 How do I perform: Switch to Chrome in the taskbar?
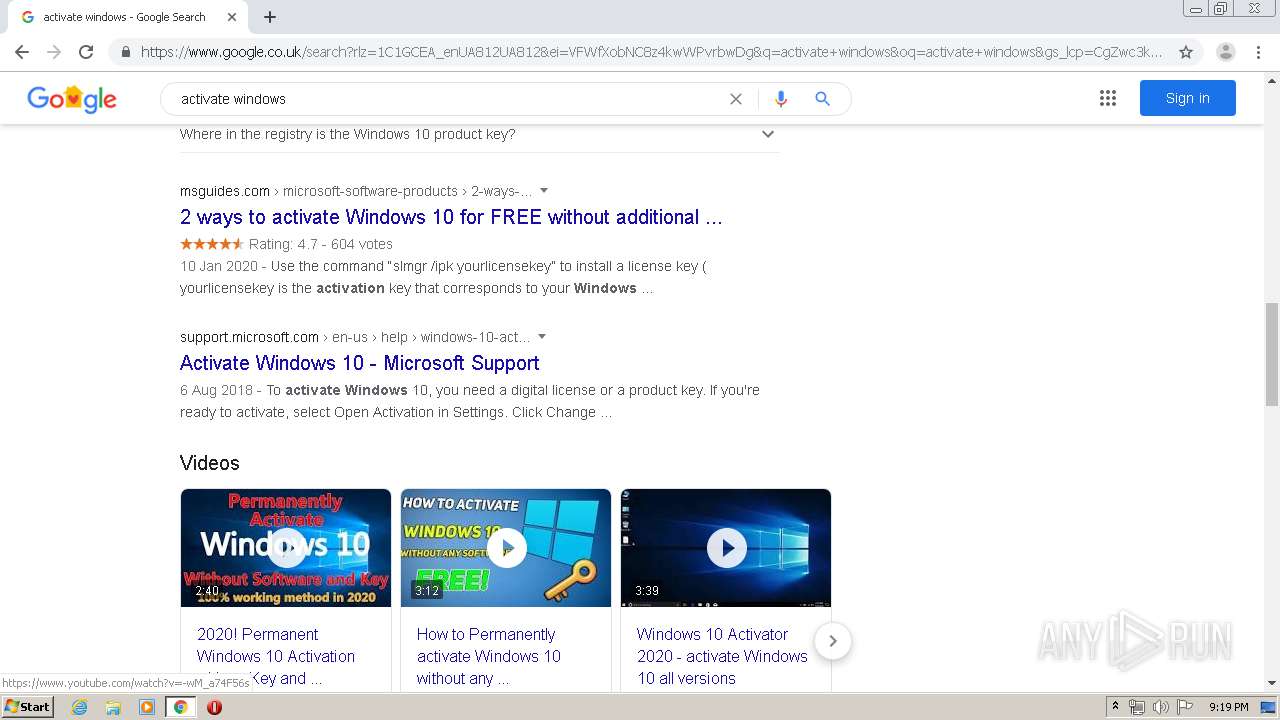[180, 707]
